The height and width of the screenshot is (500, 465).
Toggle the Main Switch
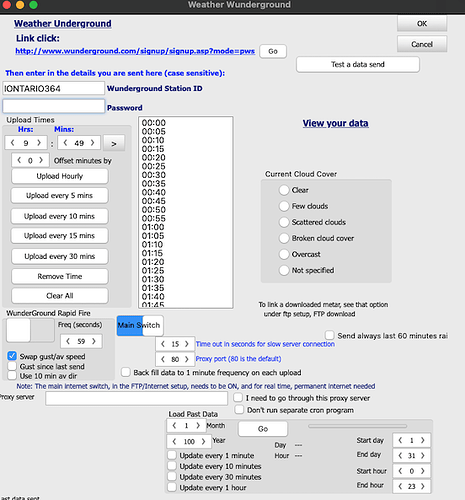point(140,325)
